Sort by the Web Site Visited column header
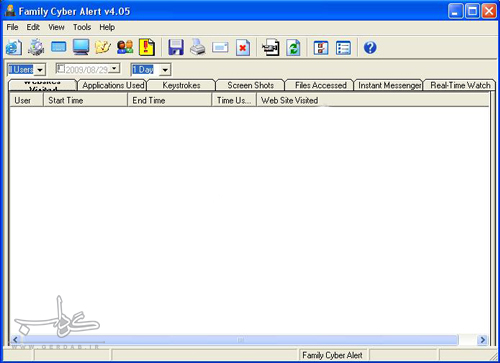 click(x=373, y=100)
